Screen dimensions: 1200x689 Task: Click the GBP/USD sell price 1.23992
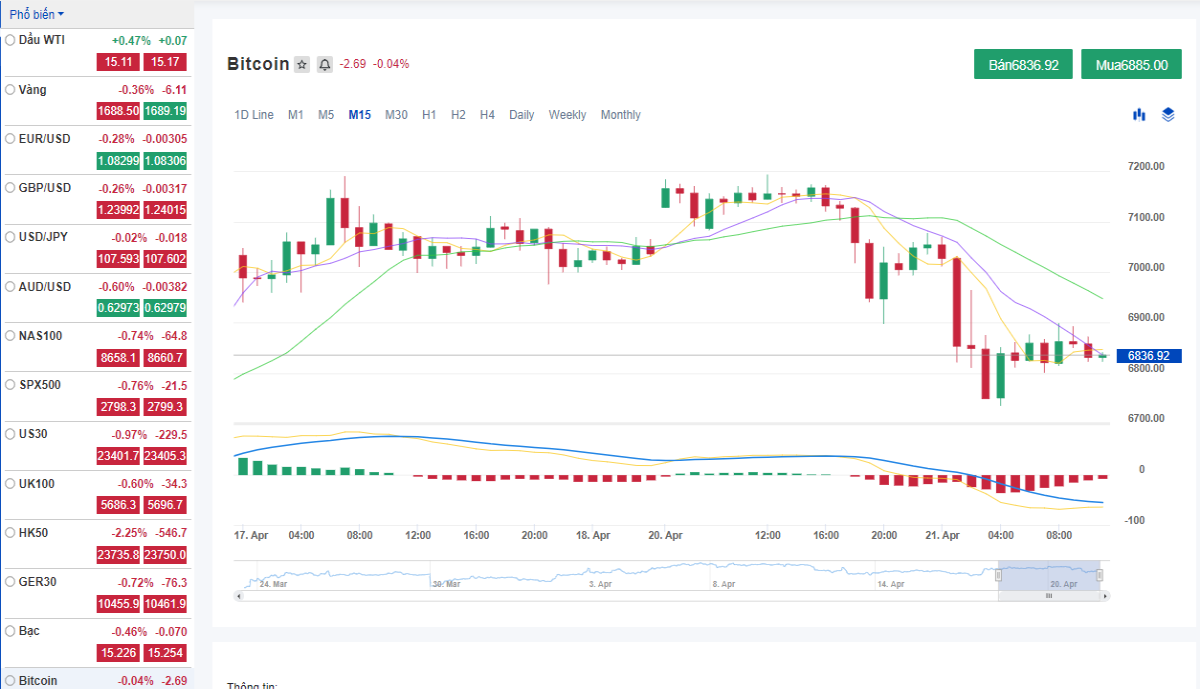[118, 210]
